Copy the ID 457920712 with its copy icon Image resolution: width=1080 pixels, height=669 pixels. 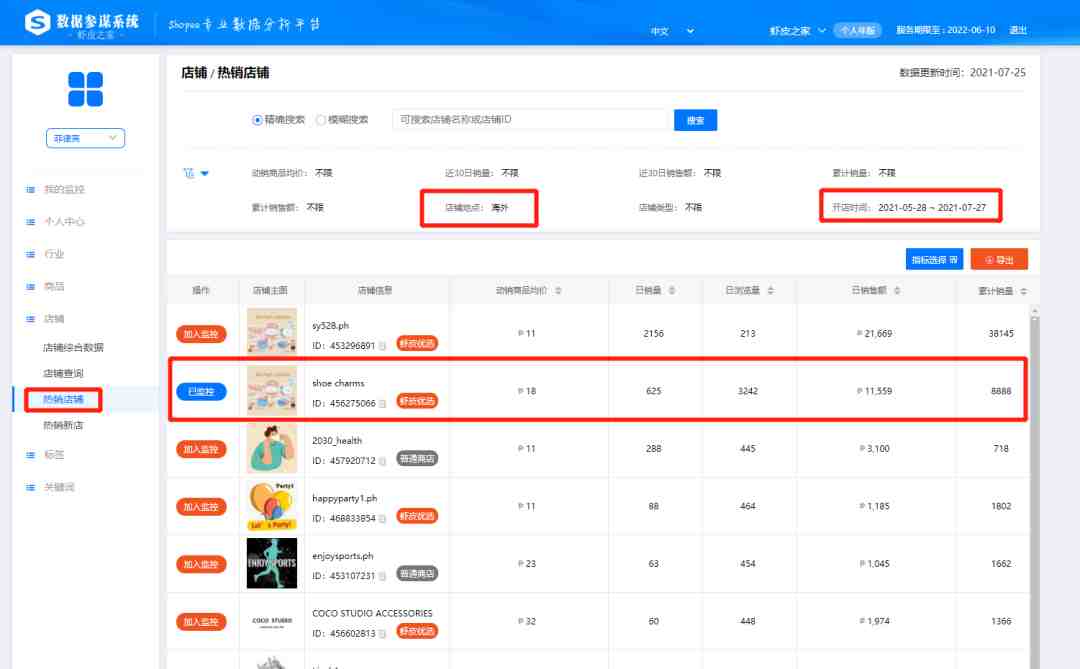coord(382,461)
